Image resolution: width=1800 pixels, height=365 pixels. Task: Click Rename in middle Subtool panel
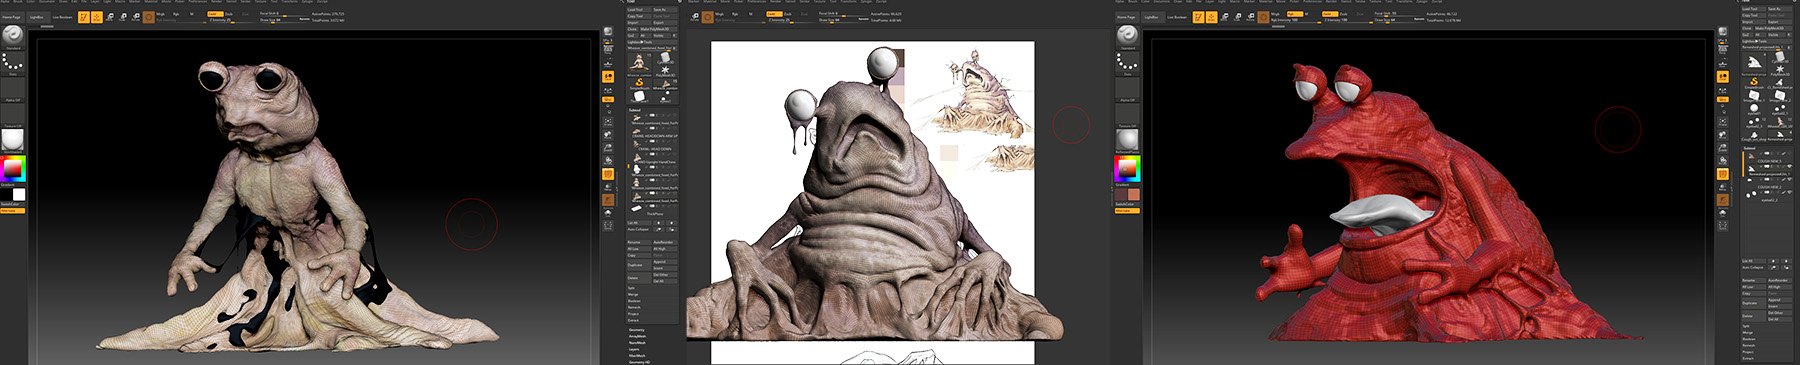pyautogui.click(x=638, y=242)
